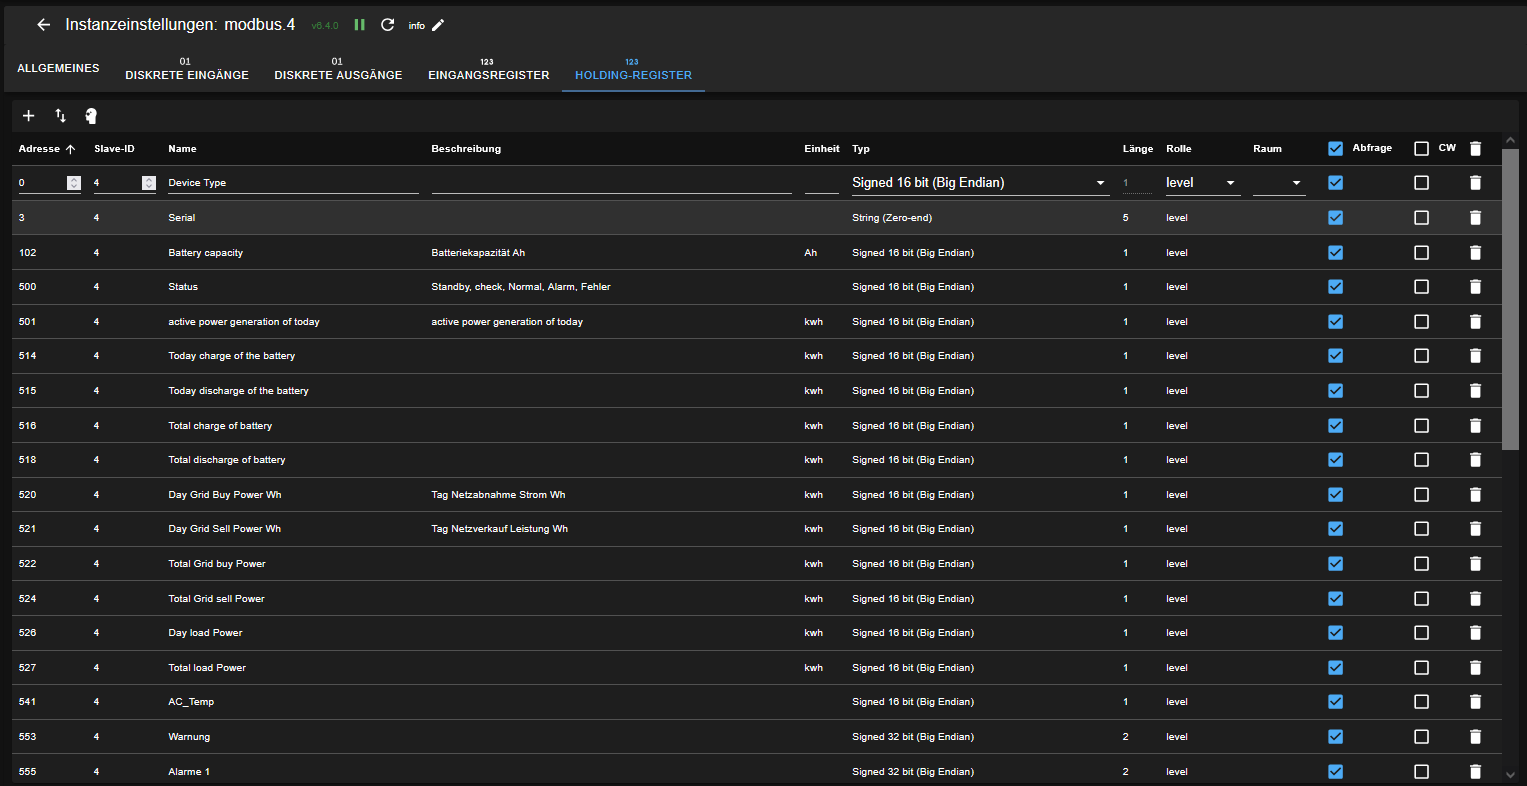Toggle the Abfrage header checkbox for all rows

click(x=1336, y=149)
